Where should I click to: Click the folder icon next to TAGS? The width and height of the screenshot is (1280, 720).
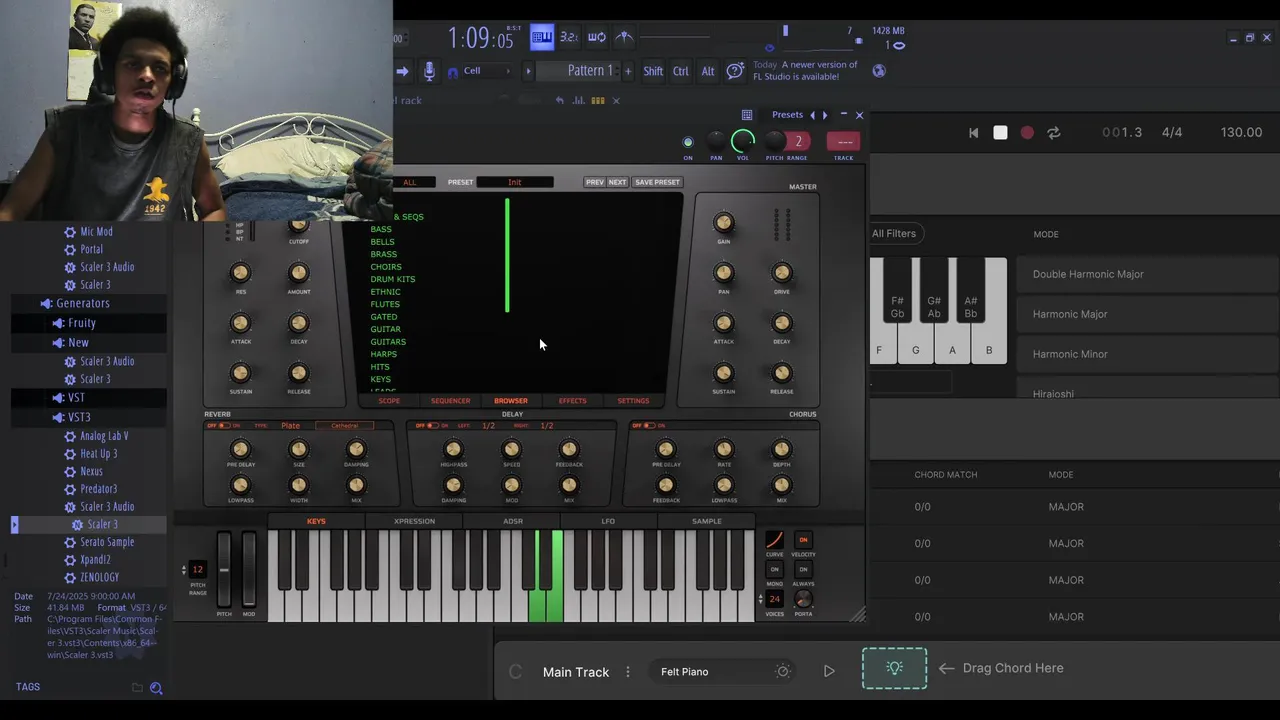coord(137,688)
